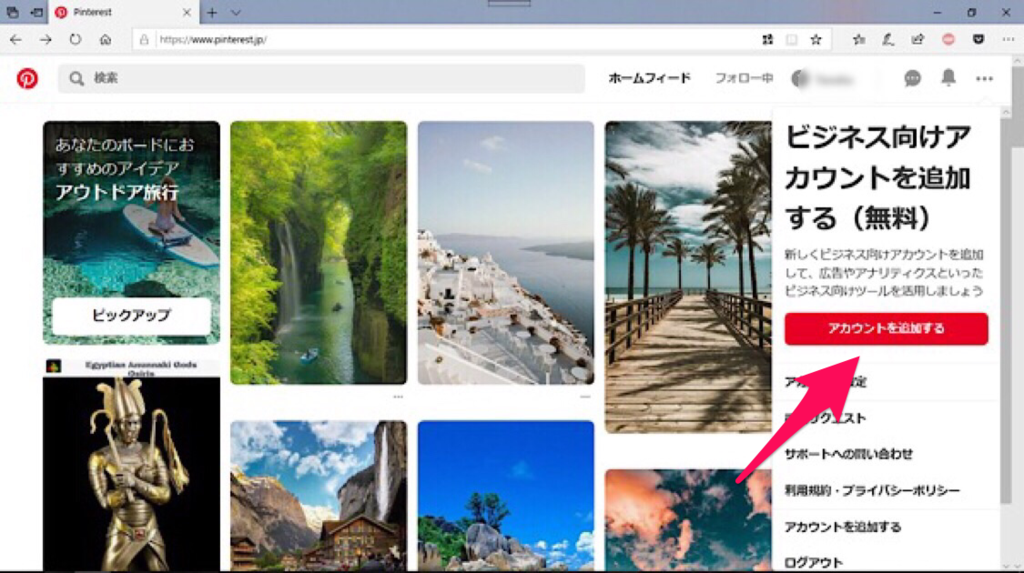Click the three-dot menu icon in Pinterest header
Image resolution: width=1024 pixels, height=573 pixels.
[x=984, y=78]
